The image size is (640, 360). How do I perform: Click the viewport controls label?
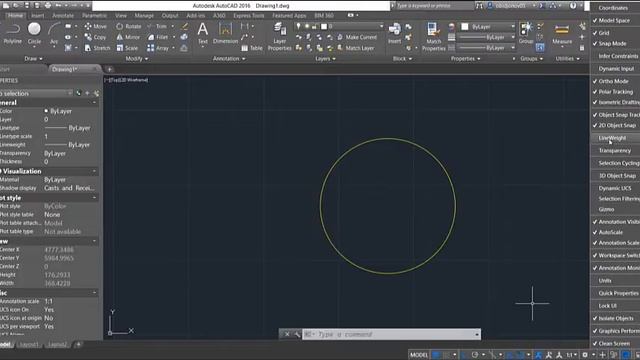point(126,80)
